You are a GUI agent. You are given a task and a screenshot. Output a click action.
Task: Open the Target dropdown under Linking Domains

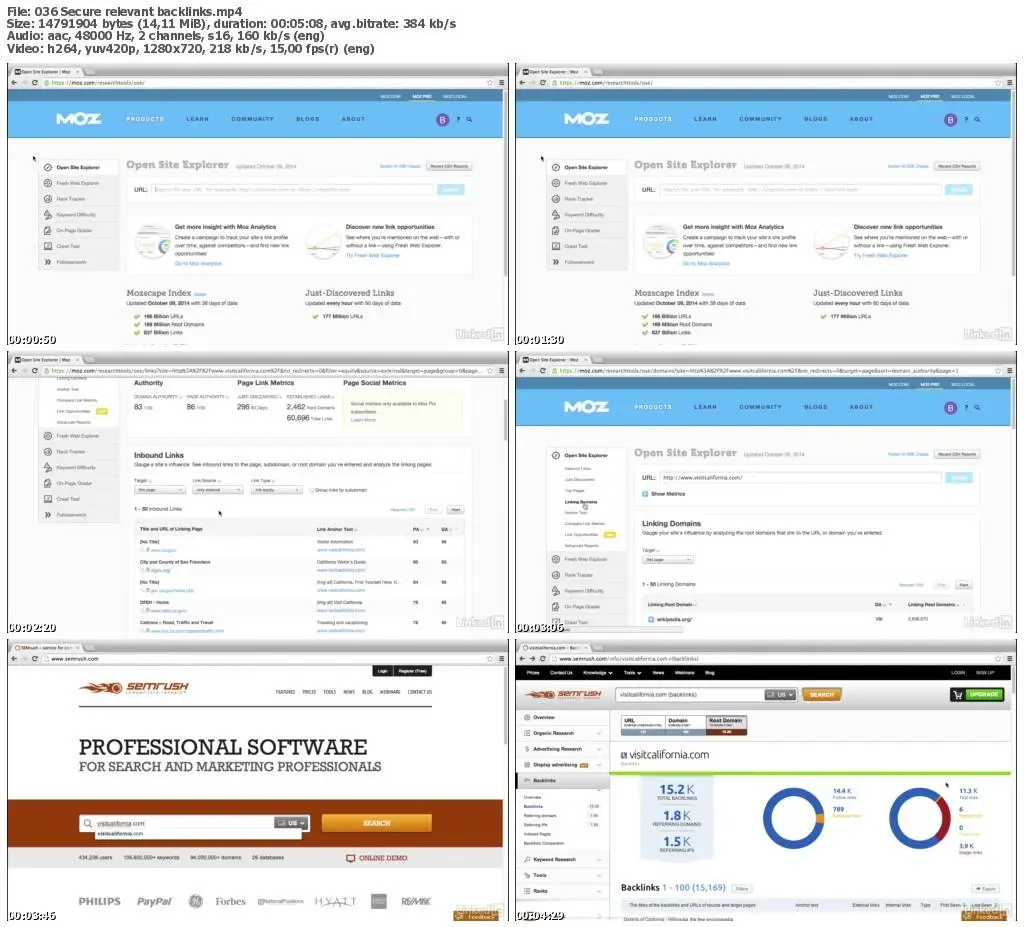[668, 560]
